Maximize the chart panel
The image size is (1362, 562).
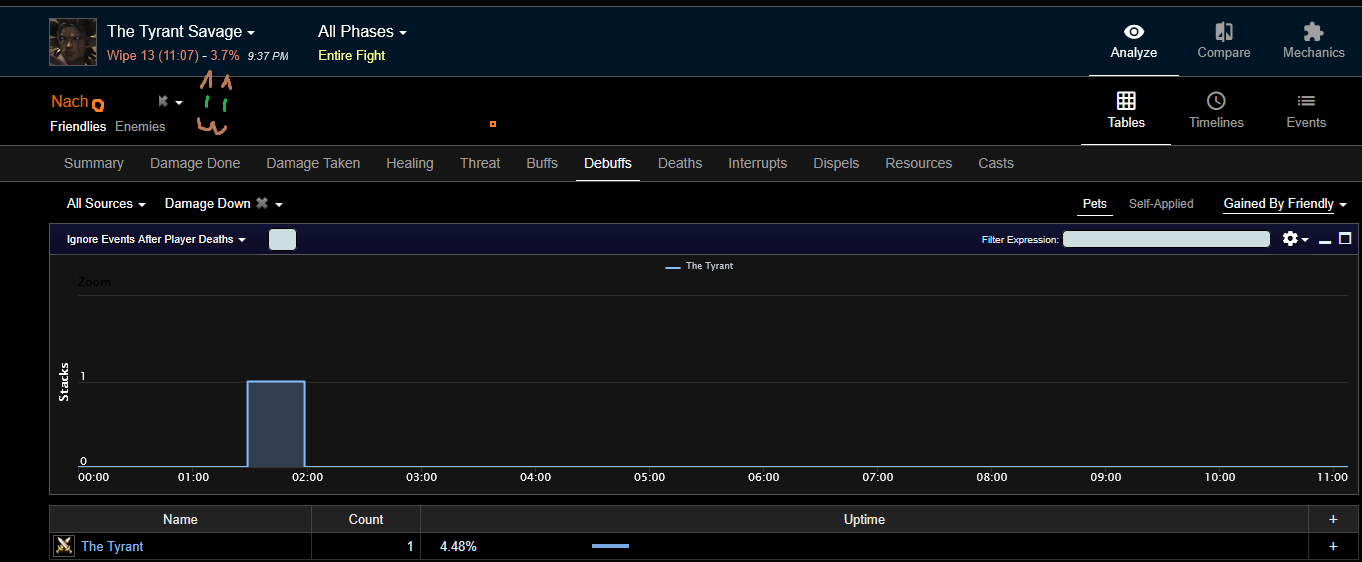pos(1345,239)
